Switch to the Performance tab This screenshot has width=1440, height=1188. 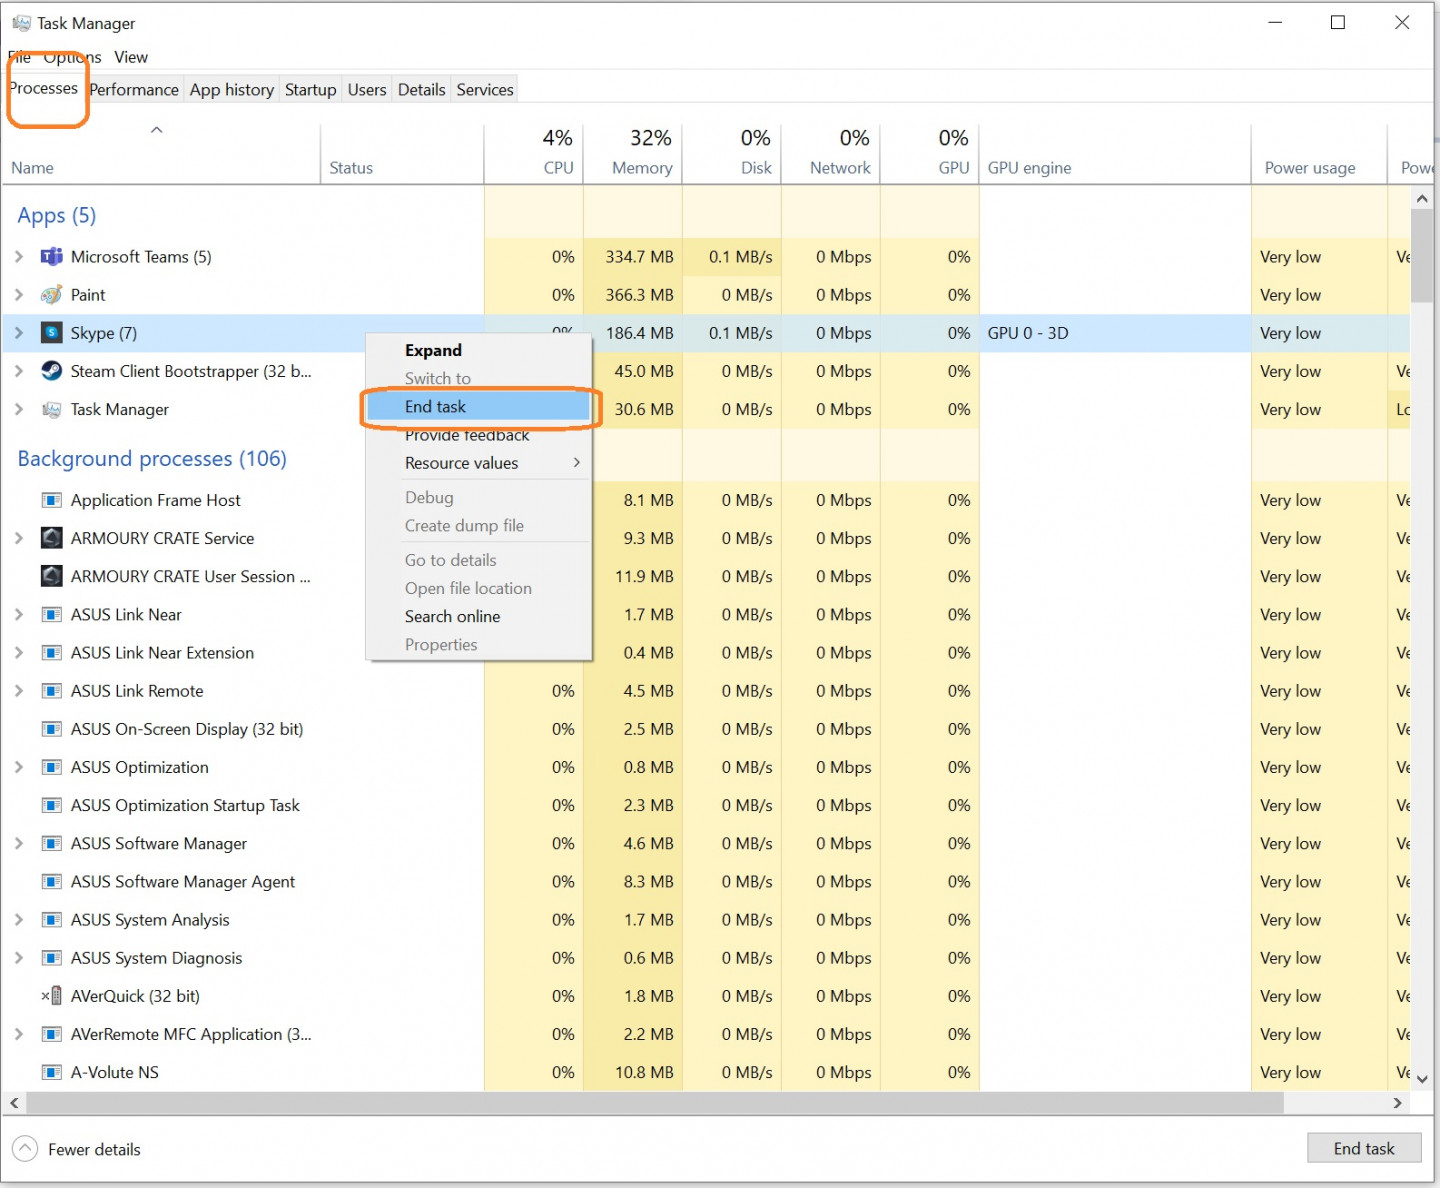click(x=134, y=89)
